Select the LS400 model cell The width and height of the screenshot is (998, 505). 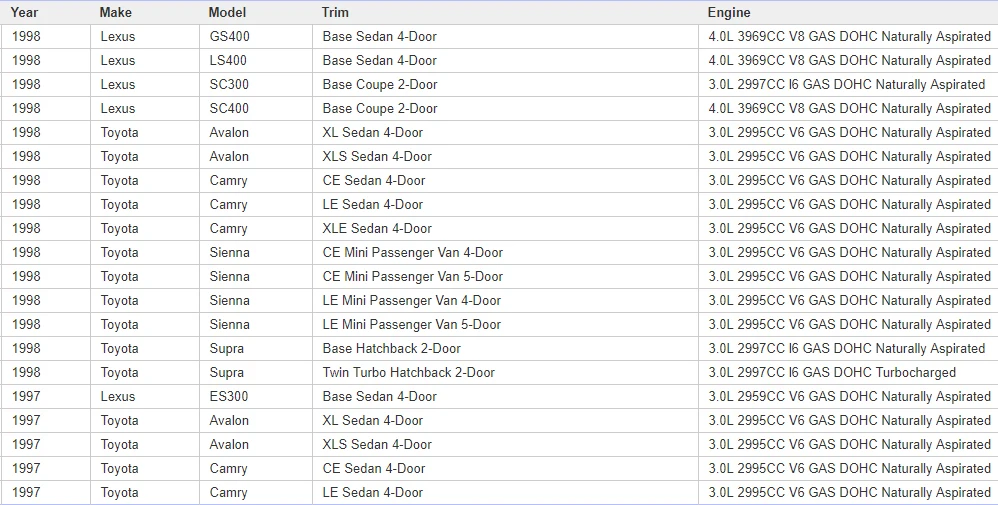click(256, 60)
